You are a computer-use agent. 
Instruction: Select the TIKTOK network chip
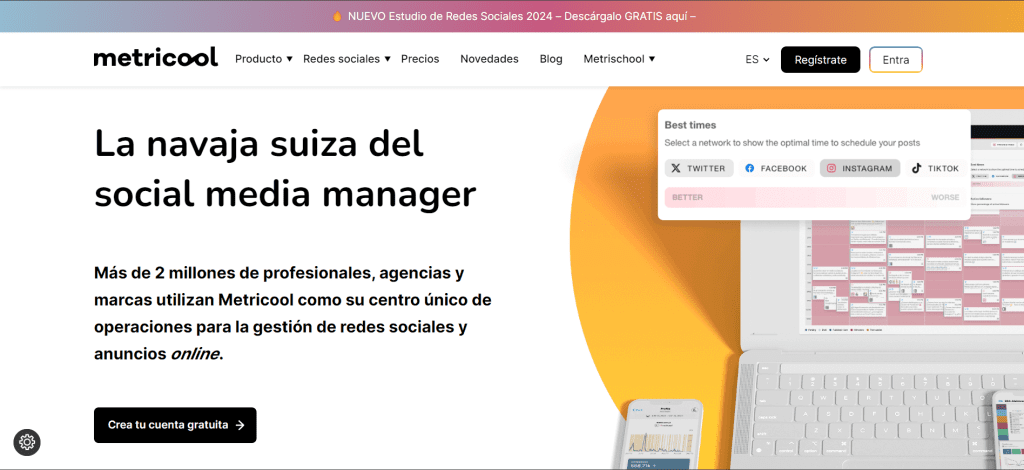pos(936,168)
